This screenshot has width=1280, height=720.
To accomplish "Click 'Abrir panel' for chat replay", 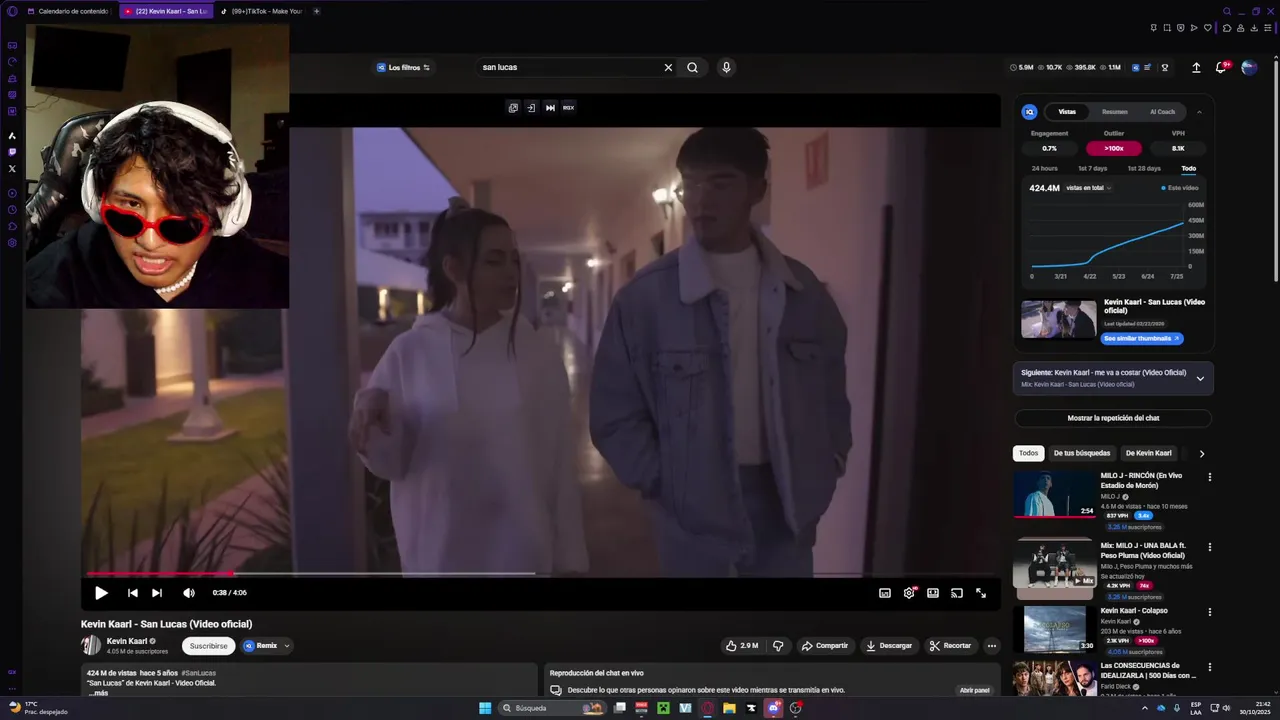I will click(x=974, y=690).
